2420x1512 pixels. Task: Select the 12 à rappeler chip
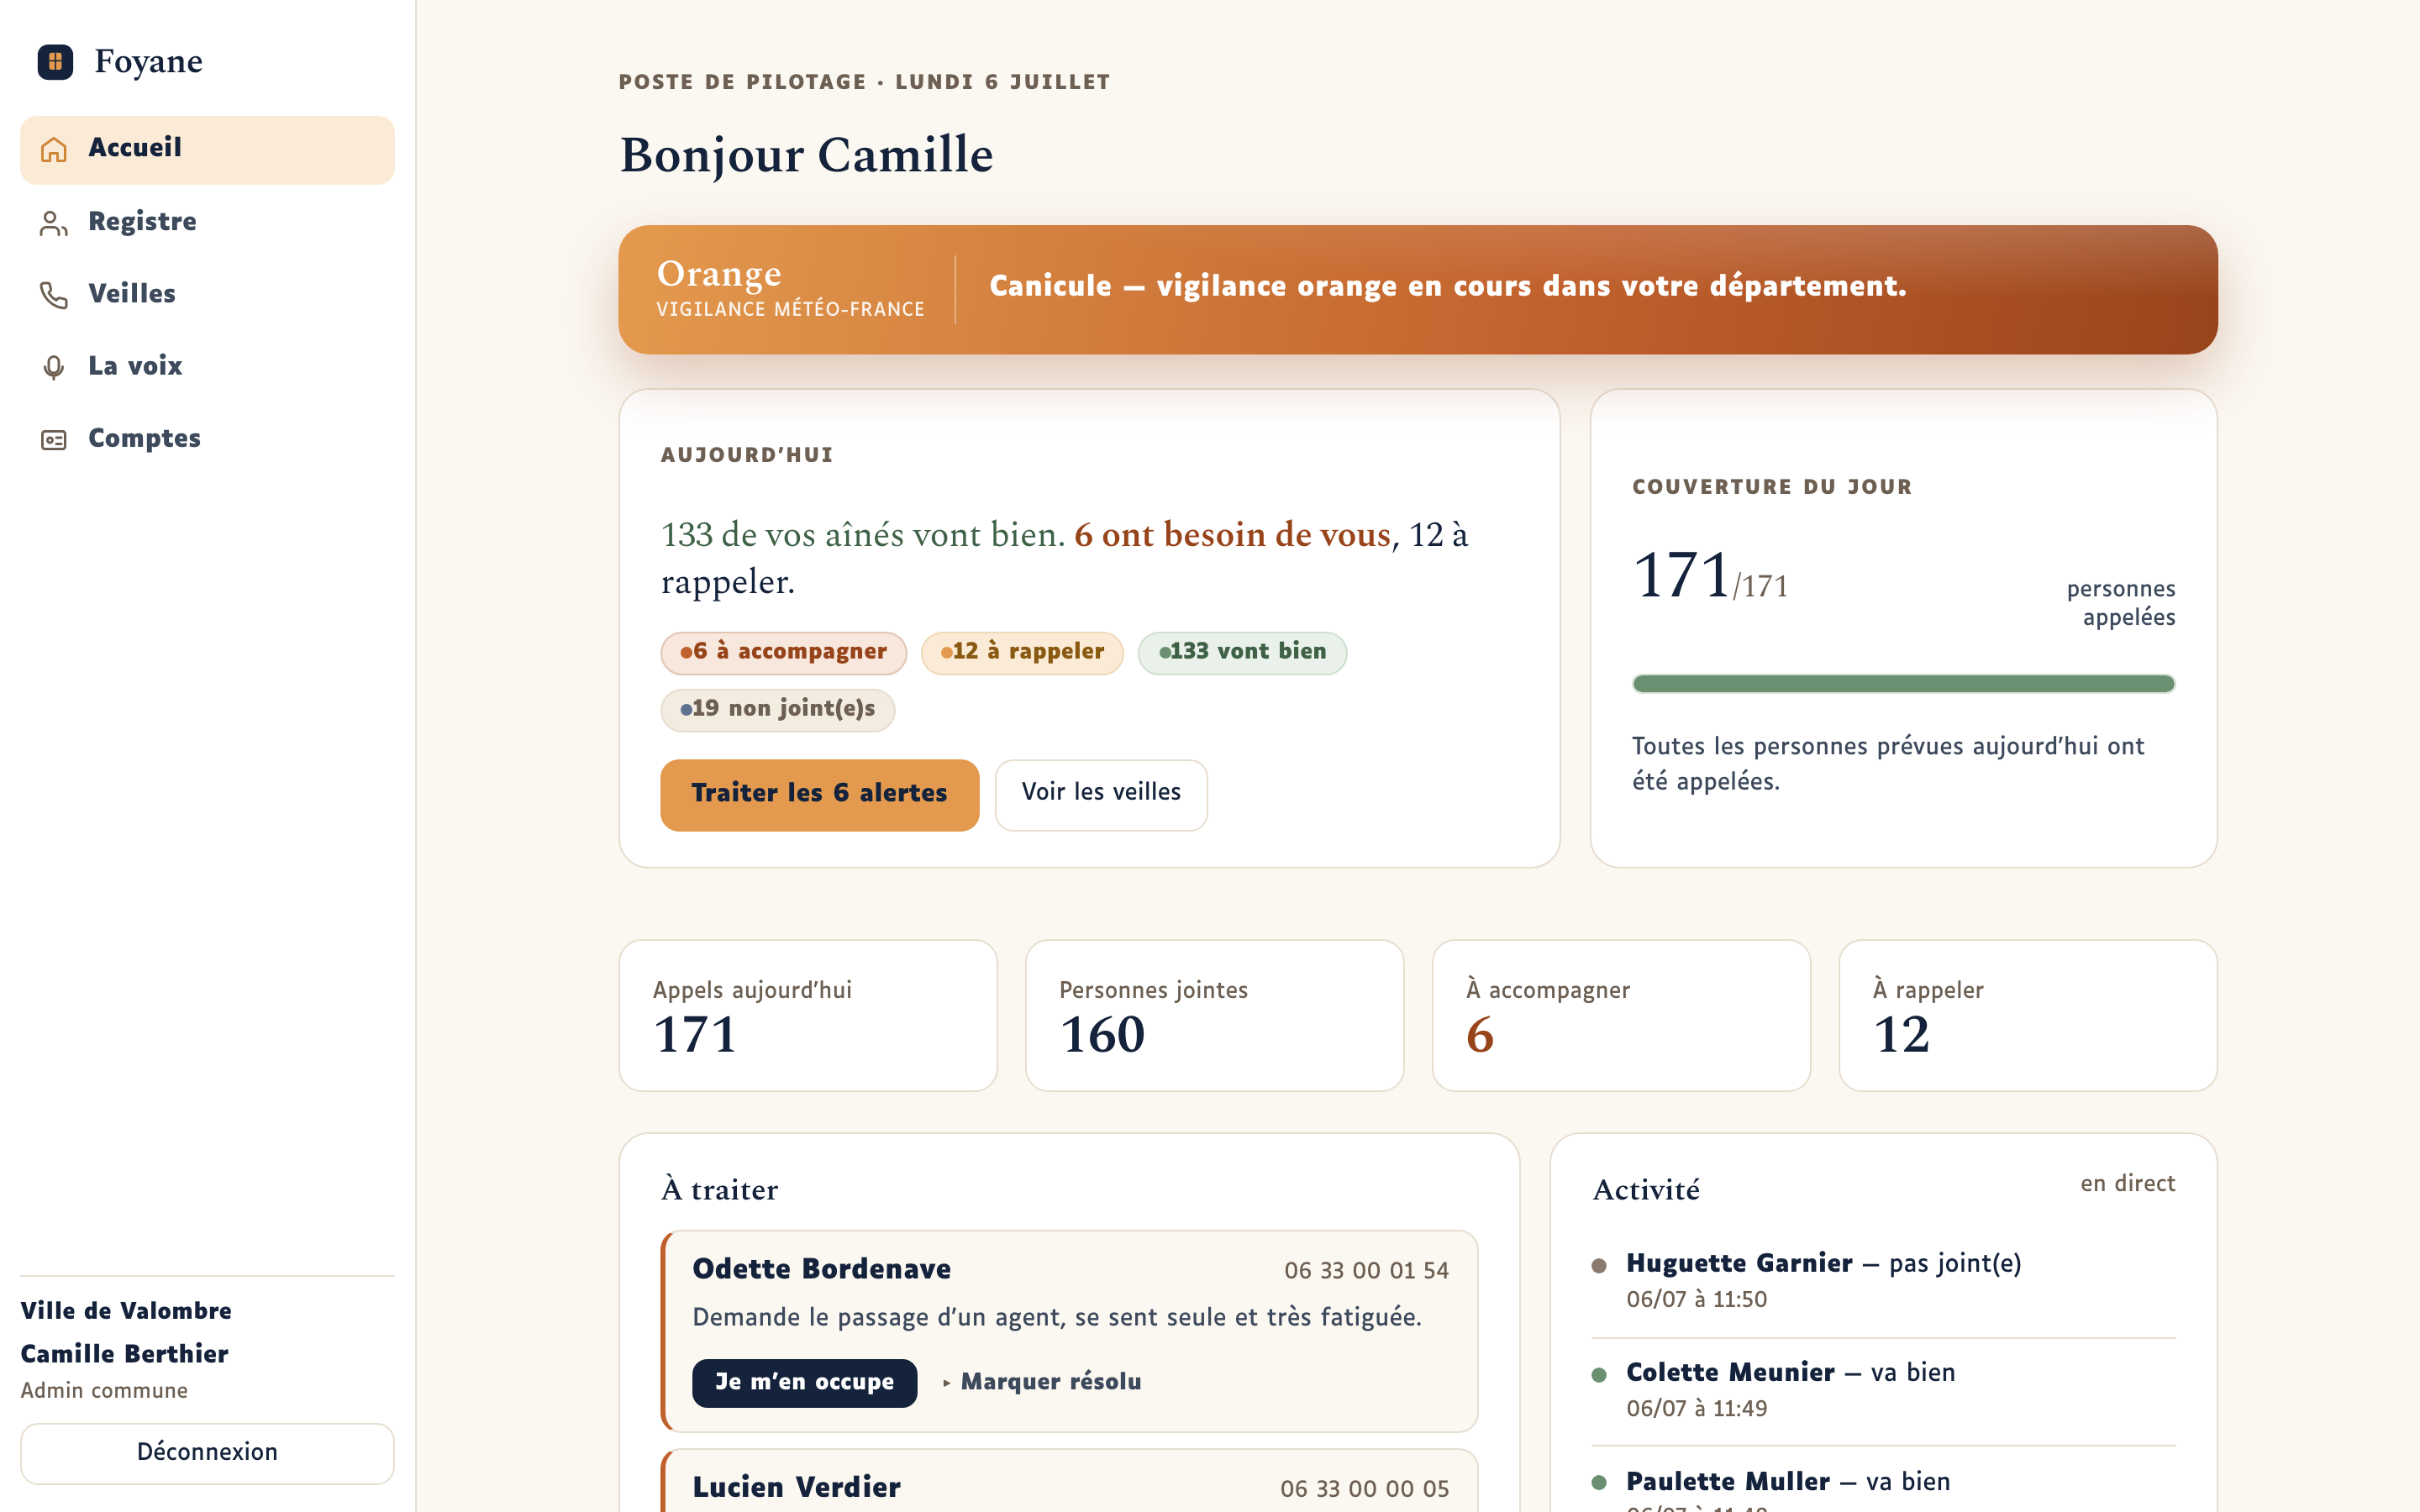[1022, 653]
